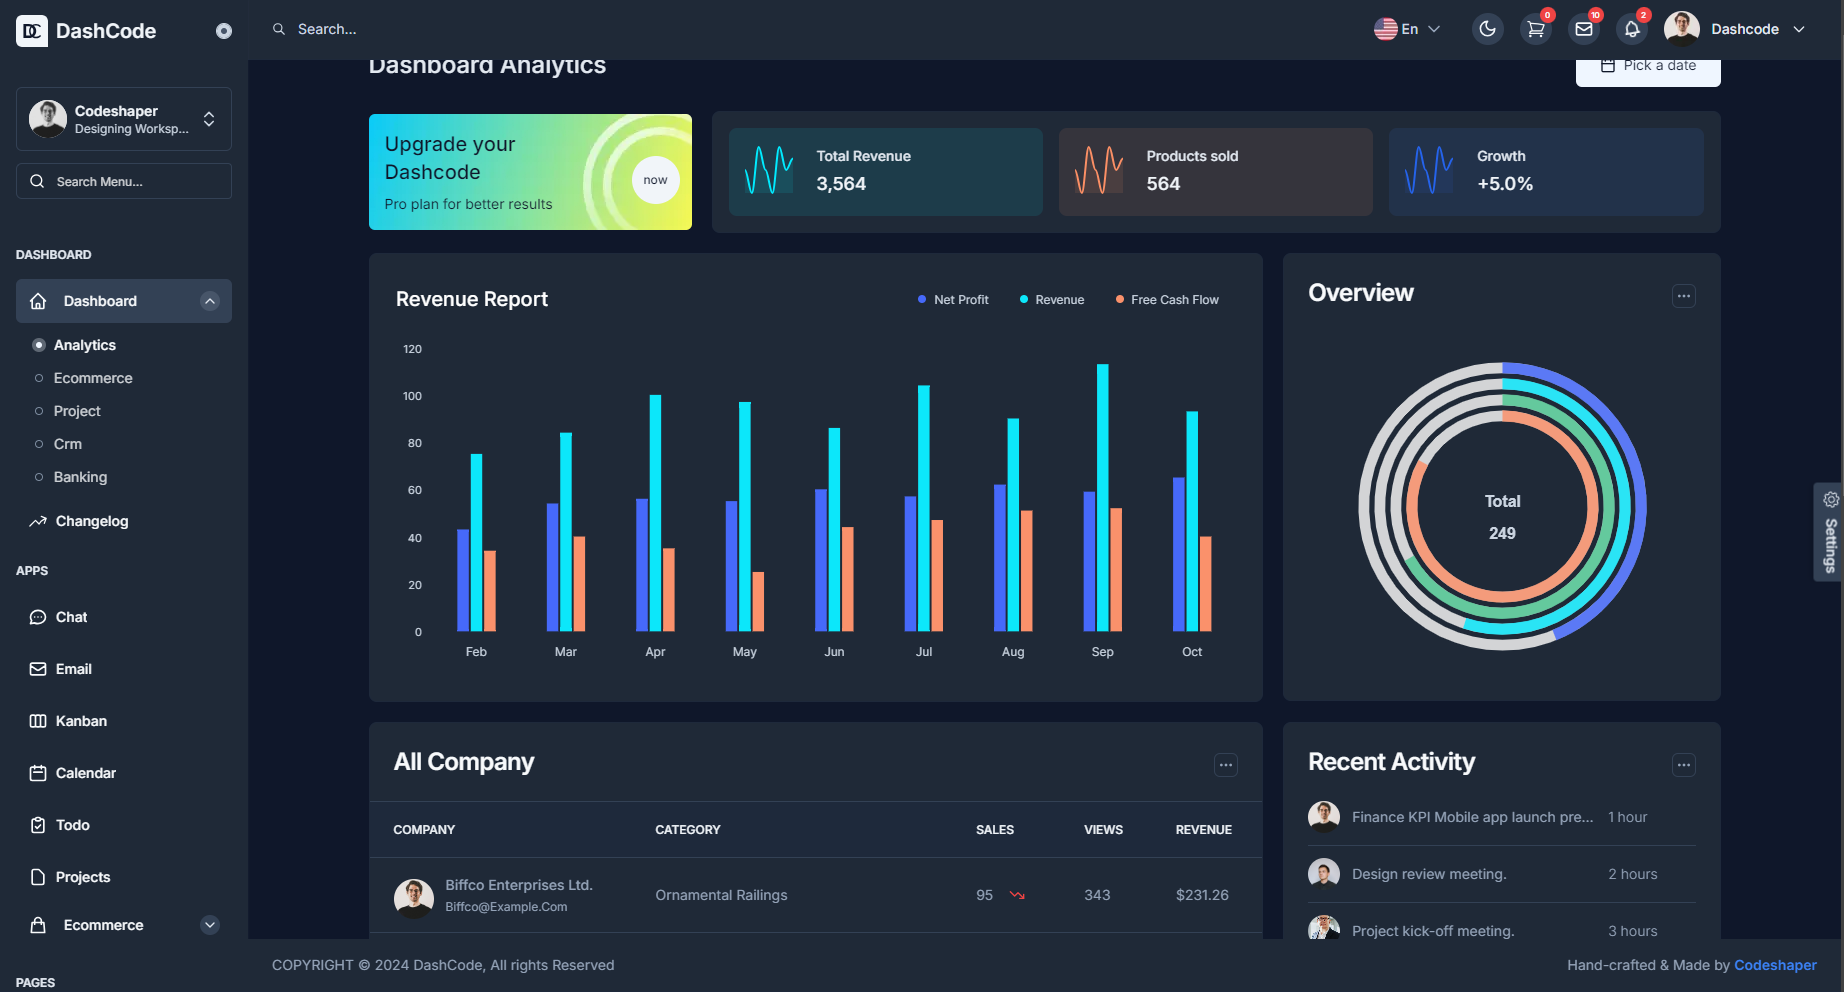This screenshot has height=992, width=1844.
Task: Open the shopping cart icon
Action: click(1536, 29)
